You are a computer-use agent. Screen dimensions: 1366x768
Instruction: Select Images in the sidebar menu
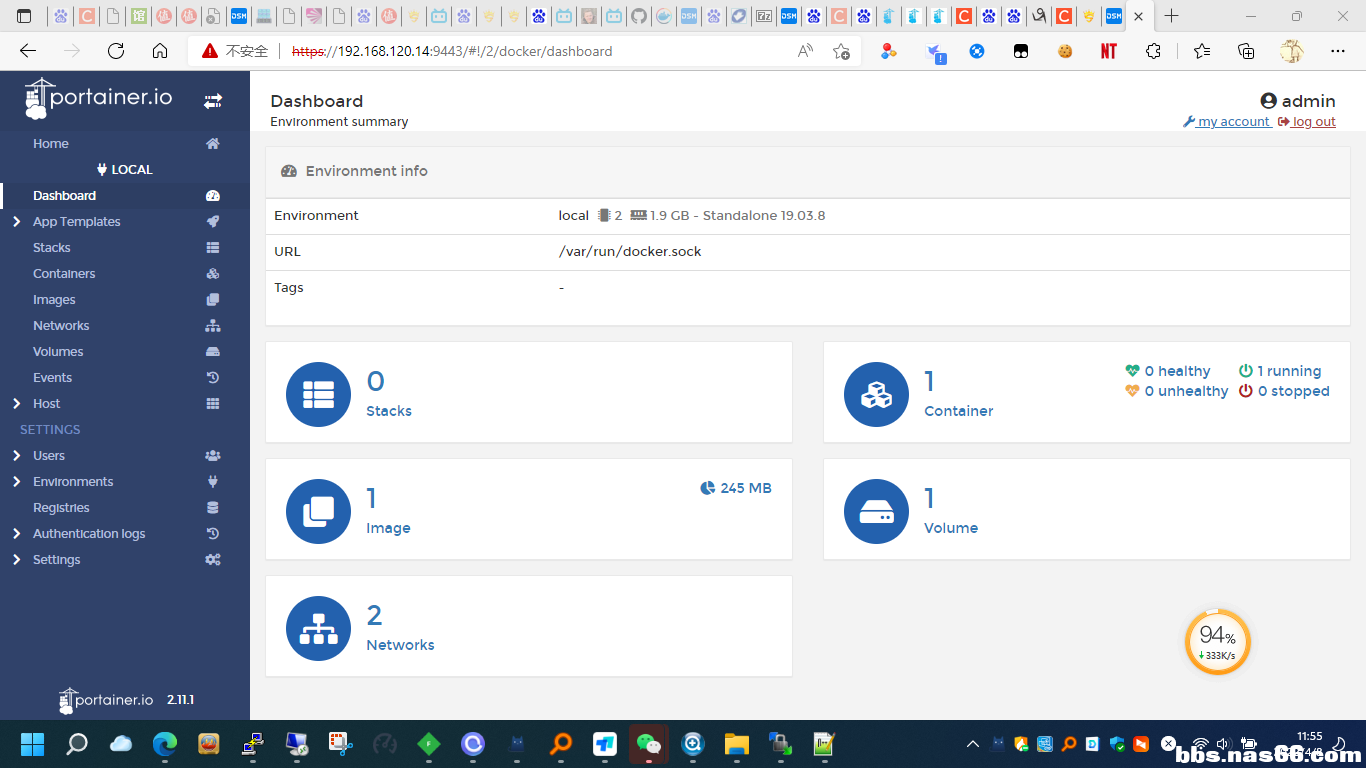pos(54,300)
